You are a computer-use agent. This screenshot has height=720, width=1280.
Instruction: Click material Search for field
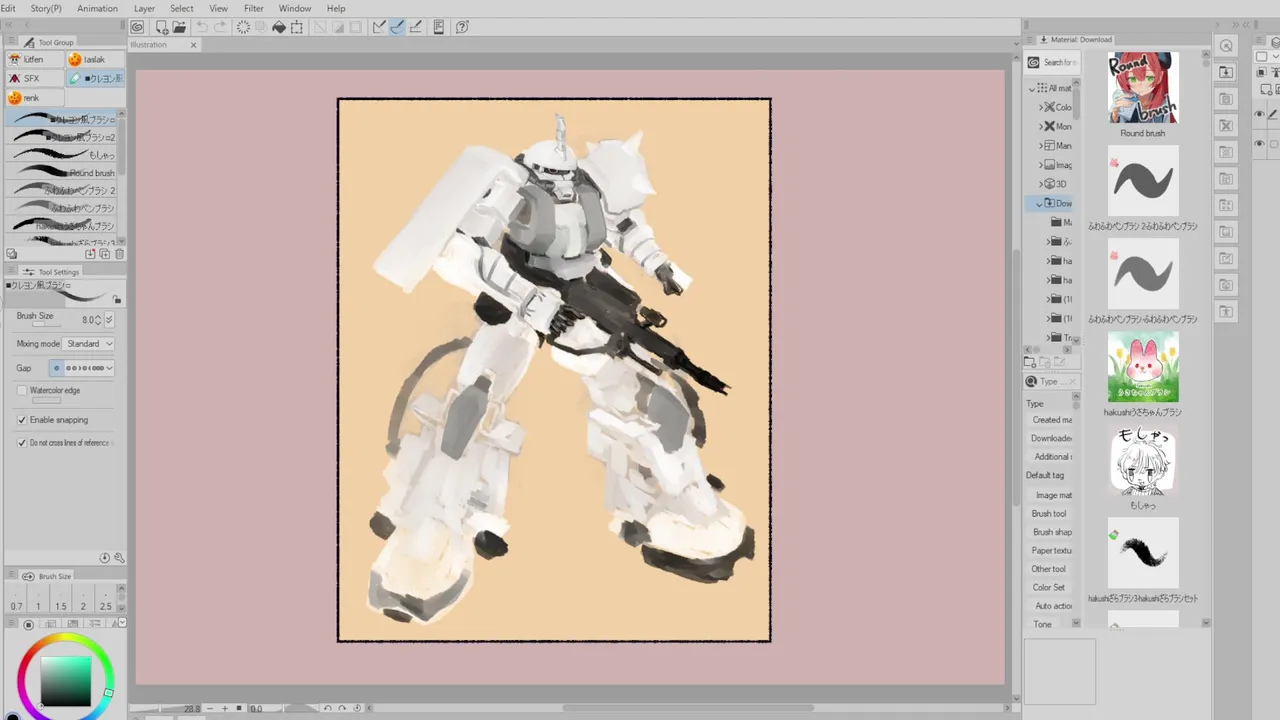click(x=1054, y=62)
